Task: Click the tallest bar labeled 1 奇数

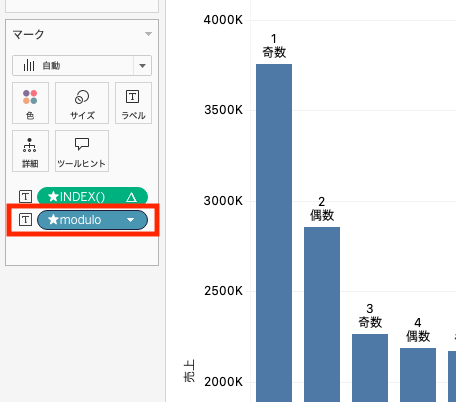Action: point(274,233)
